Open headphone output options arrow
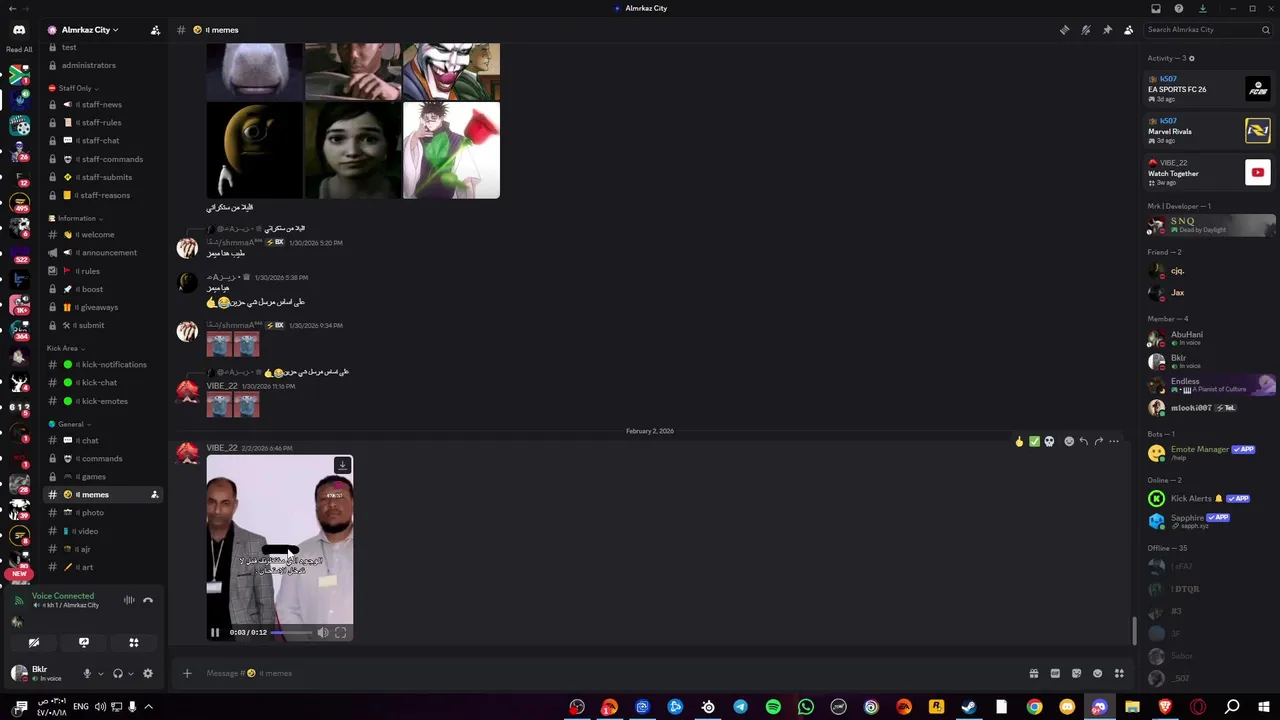Screen dimensions: 1280x720 [131, 674]
